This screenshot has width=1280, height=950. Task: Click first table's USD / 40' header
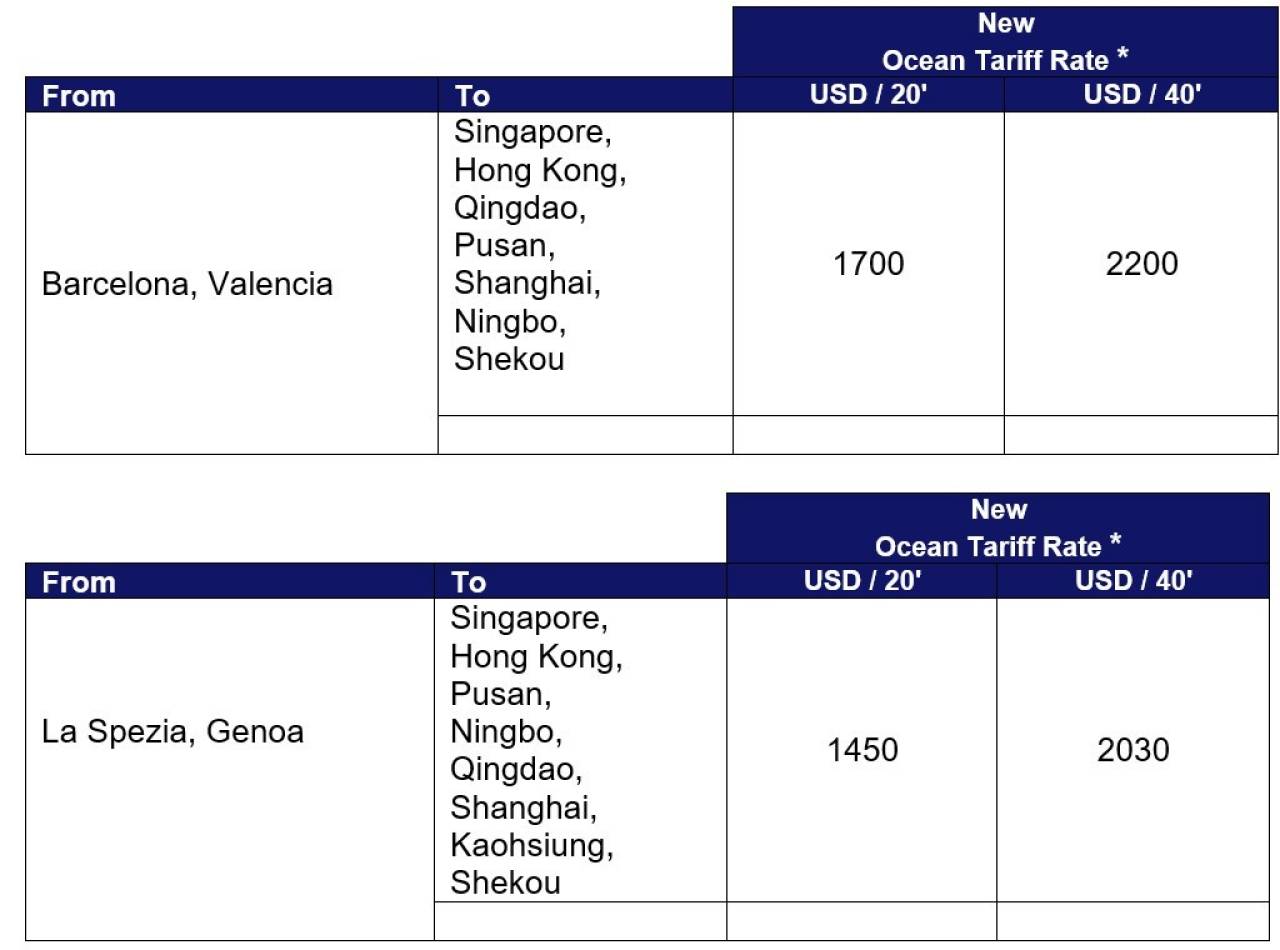pos(1141,95)
